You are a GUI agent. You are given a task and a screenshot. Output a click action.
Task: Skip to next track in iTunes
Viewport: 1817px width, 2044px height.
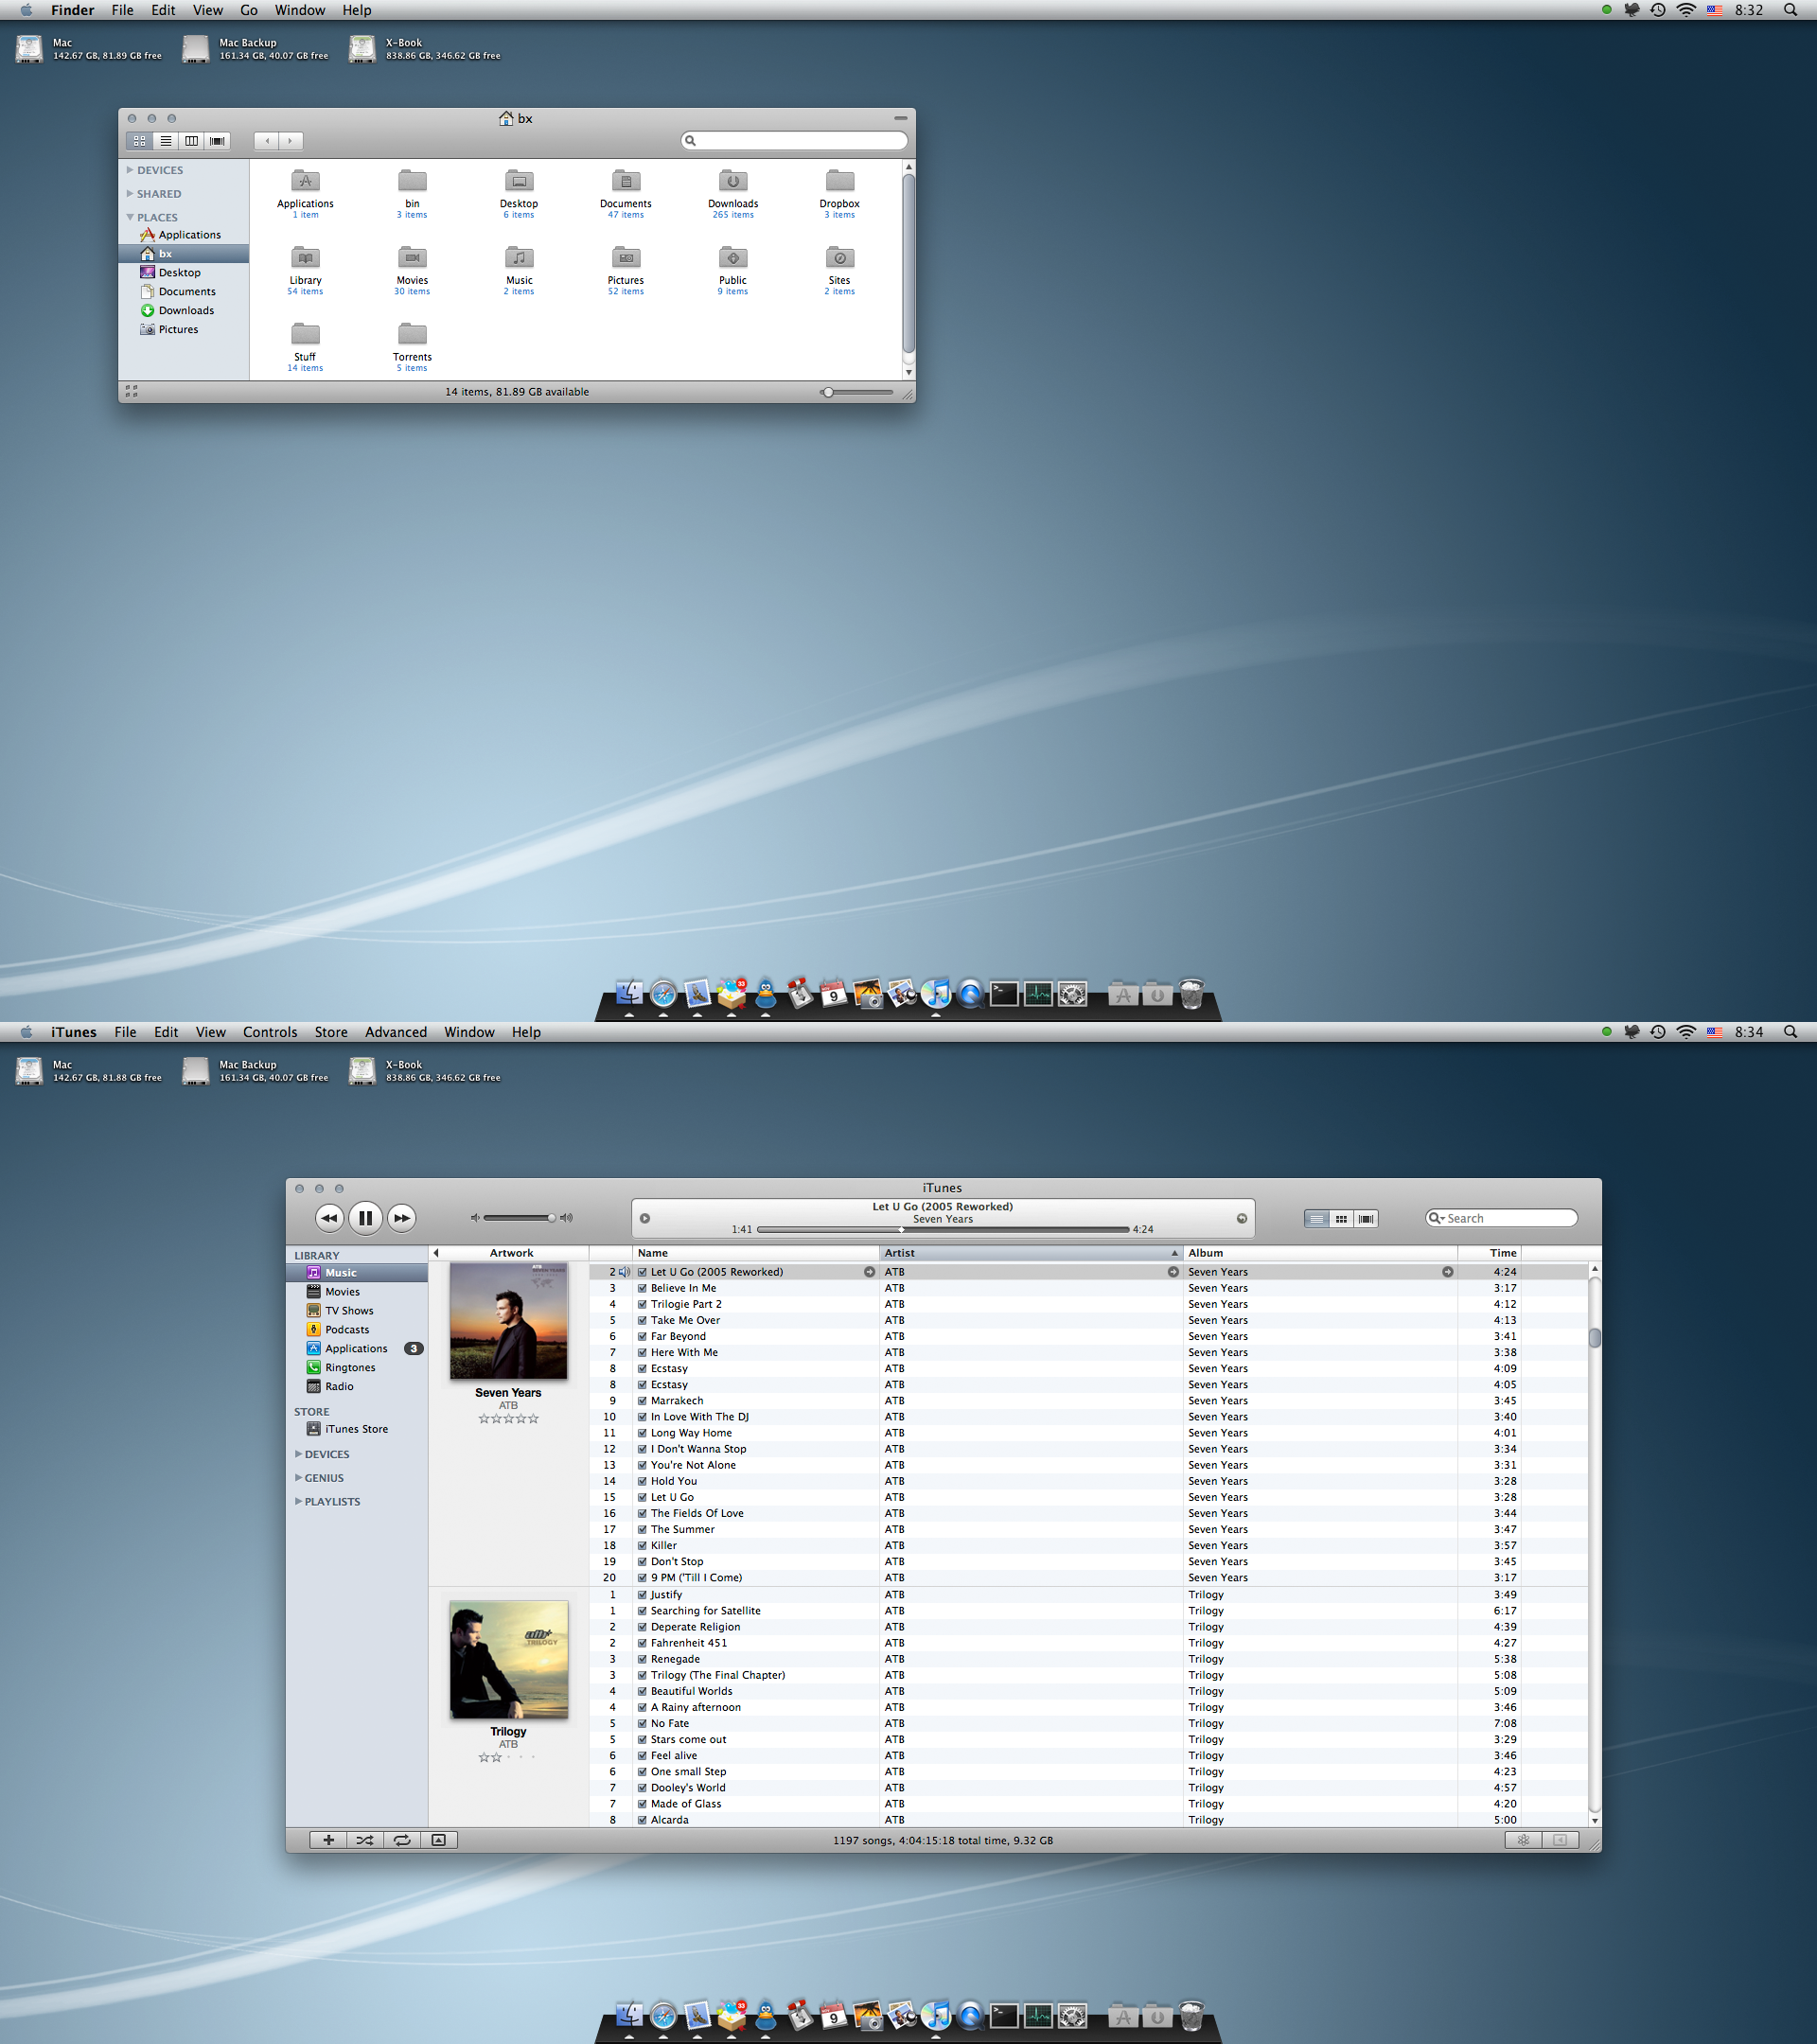401,1218
